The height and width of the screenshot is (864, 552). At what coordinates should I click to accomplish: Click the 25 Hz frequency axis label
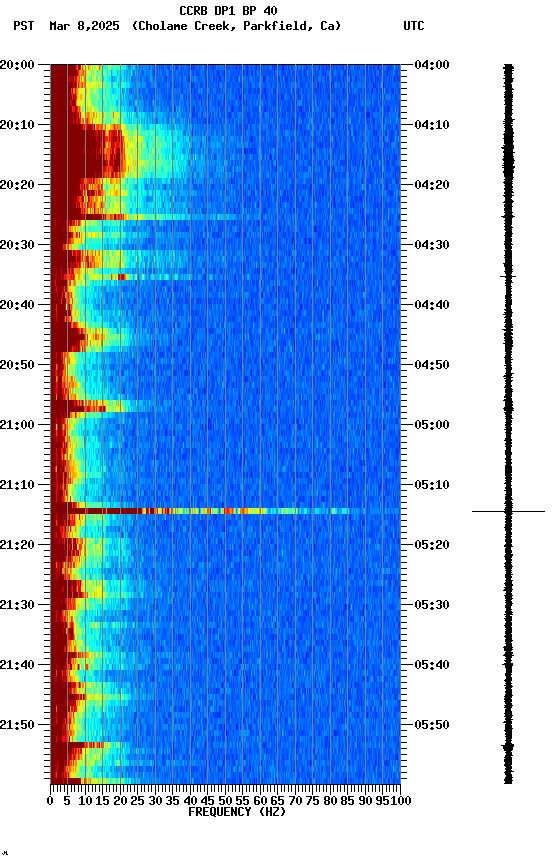coord(138,802)
